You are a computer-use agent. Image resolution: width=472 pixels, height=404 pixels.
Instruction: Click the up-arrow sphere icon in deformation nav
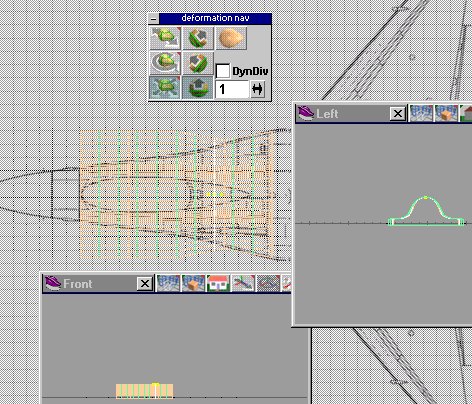tap(198, 87)
